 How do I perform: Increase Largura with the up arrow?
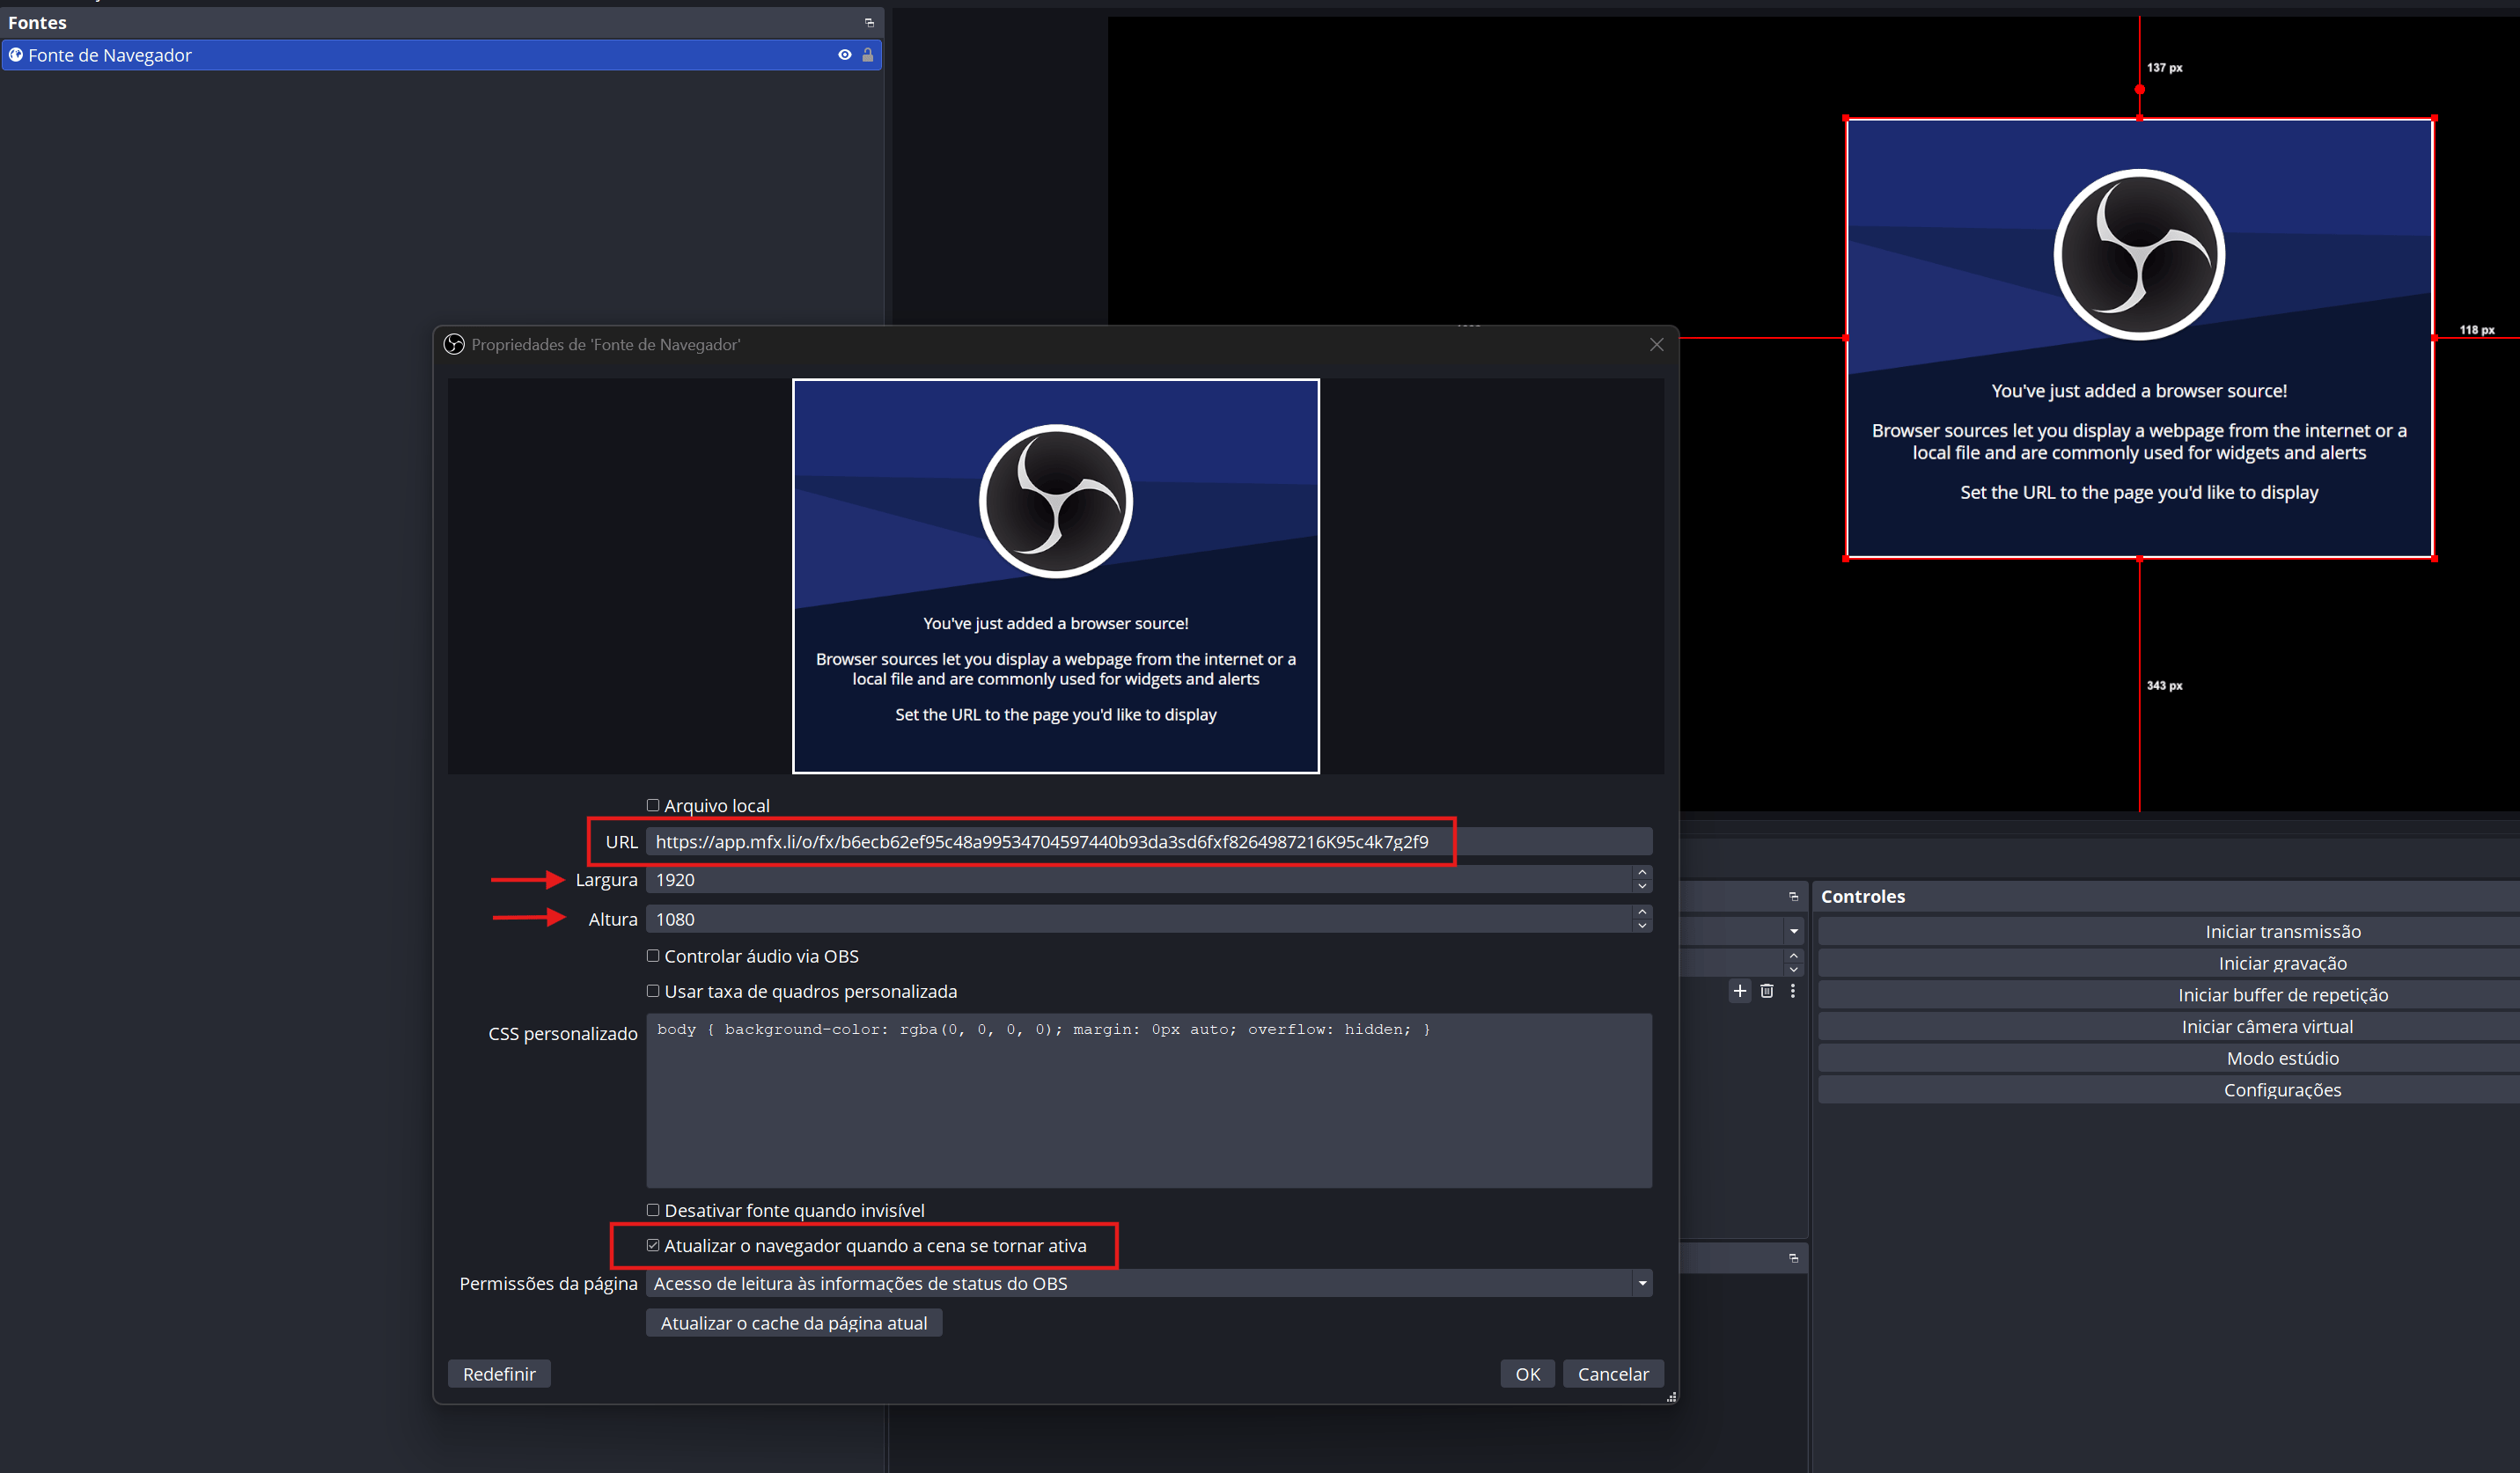click(1642, 873)
